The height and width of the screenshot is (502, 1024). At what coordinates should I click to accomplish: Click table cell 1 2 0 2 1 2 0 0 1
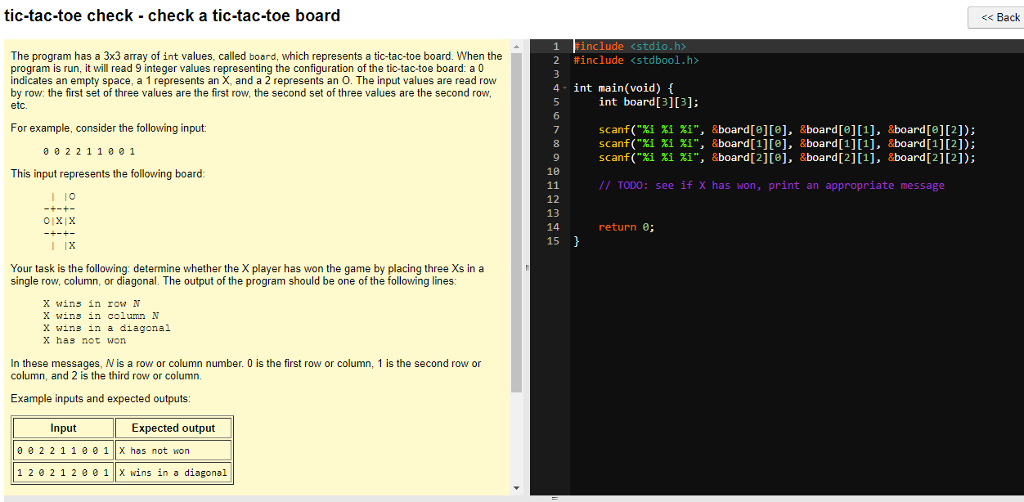pos(63,473)
